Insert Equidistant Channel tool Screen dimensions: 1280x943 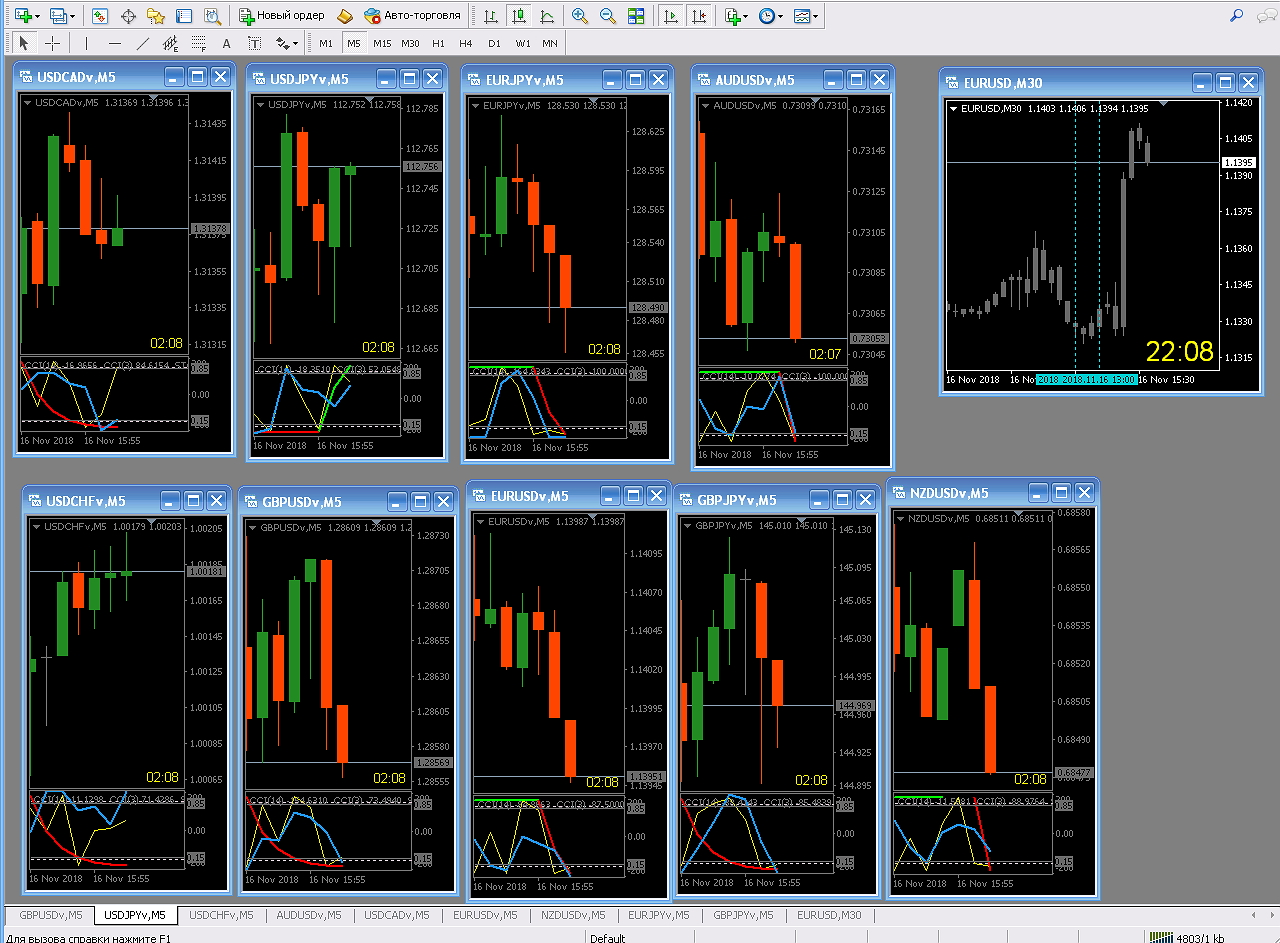coord(171,43)
